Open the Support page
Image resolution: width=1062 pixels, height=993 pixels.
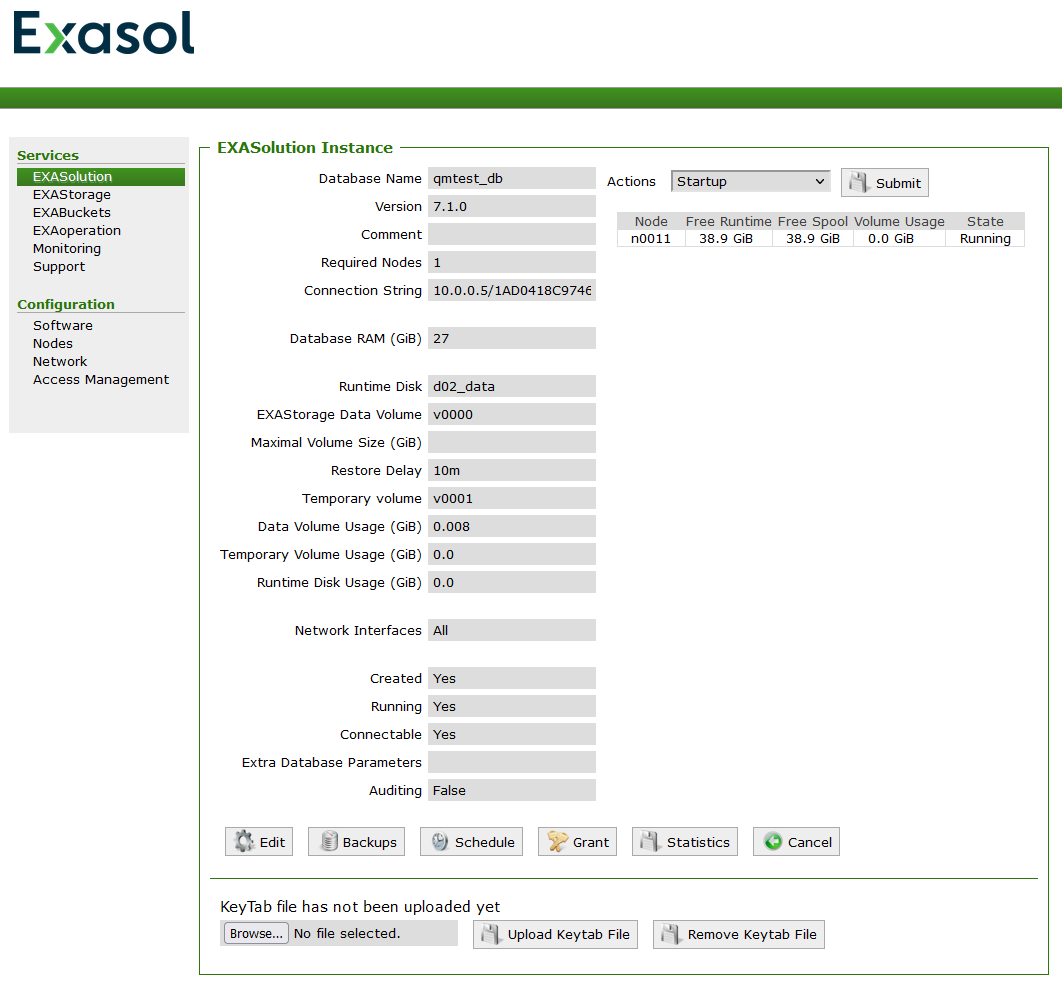(x=58, y=266)
